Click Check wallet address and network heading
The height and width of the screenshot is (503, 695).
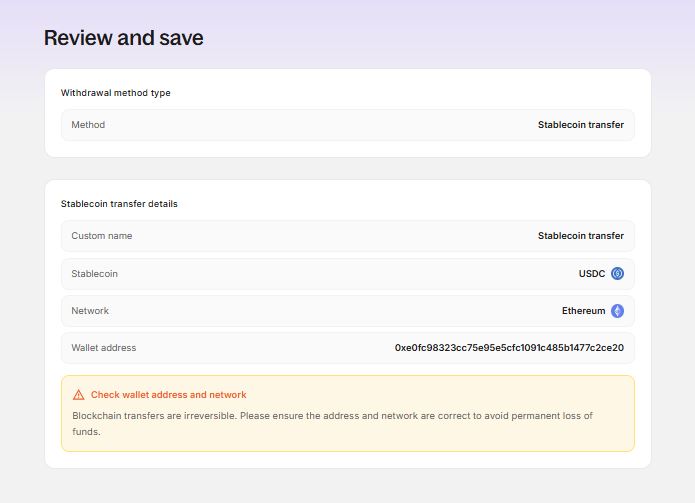pos(168,395)
